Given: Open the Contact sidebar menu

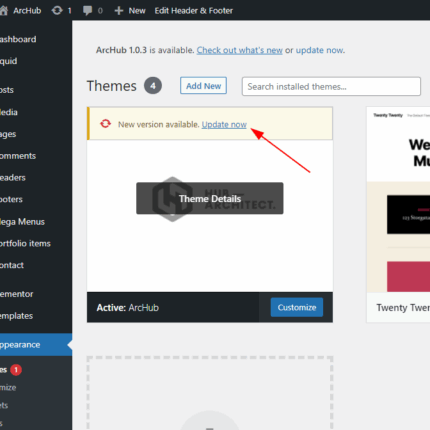Looking at the screenshot, I should (x=12, y=265).
